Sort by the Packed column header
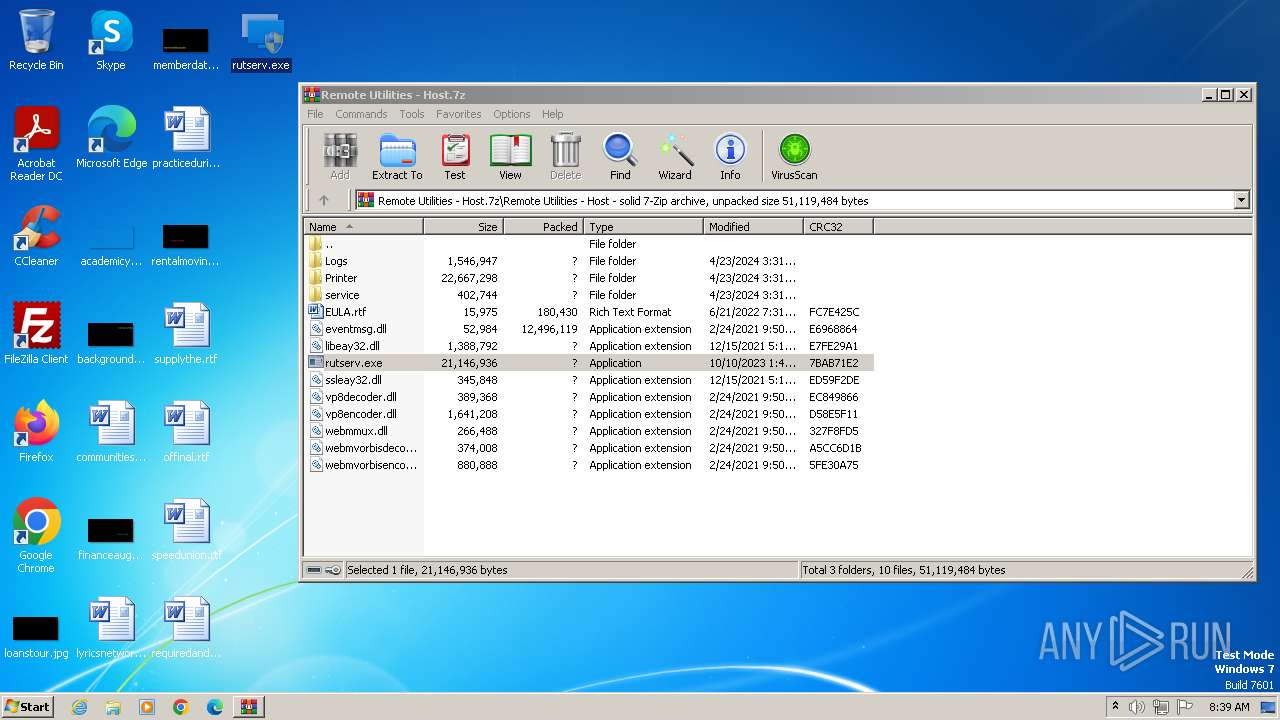Screen dimensions: 1280x720 pos(544,227)
